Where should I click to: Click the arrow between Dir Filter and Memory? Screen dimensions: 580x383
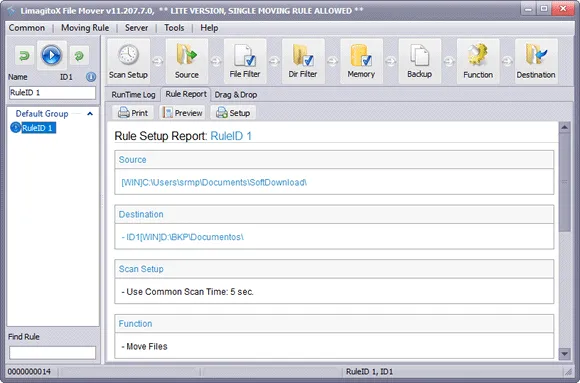tap(333, 61)
